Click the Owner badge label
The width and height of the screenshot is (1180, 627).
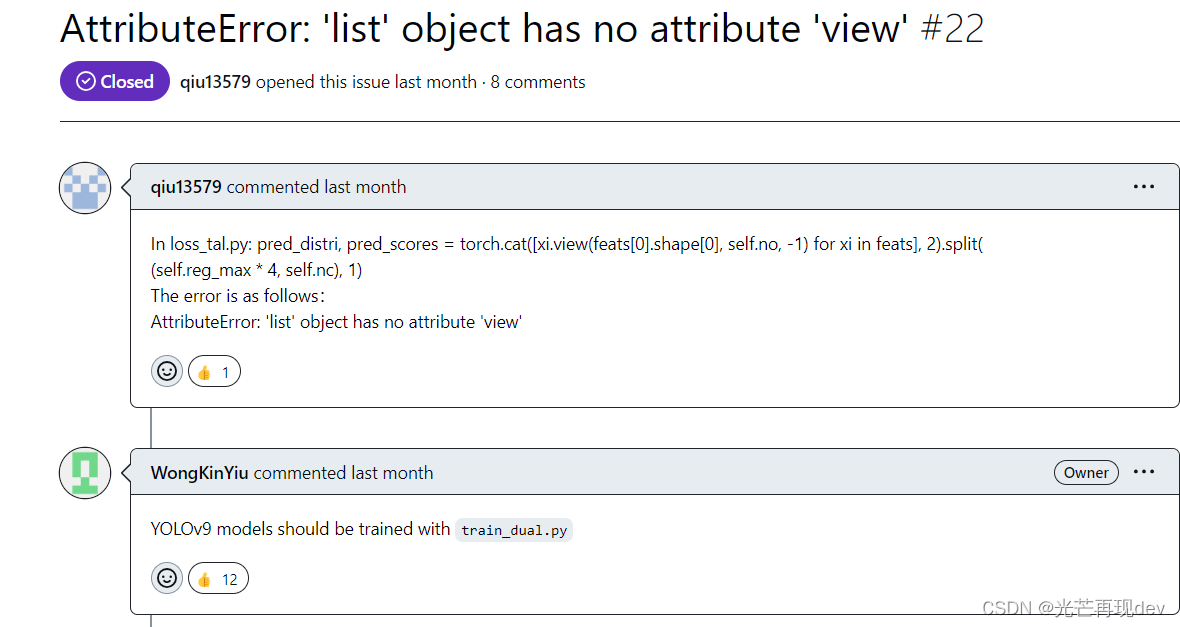1086,473
